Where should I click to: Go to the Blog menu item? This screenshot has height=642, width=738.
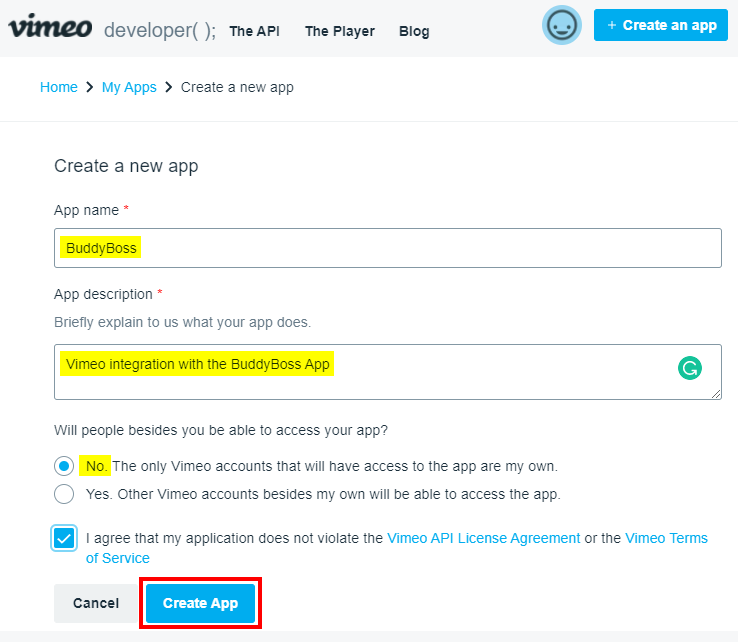pyautogui.click(x=414, y=31)
